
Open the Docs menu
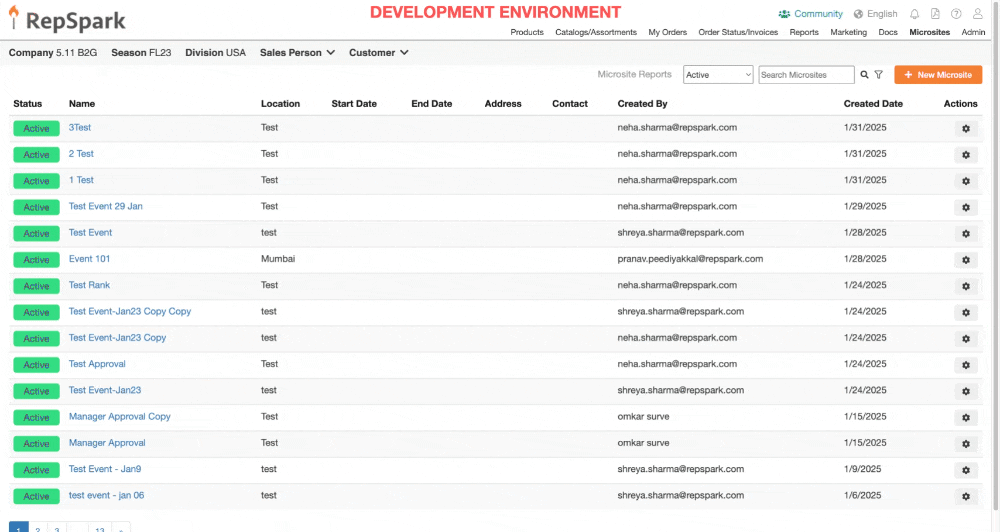(888, 32)
